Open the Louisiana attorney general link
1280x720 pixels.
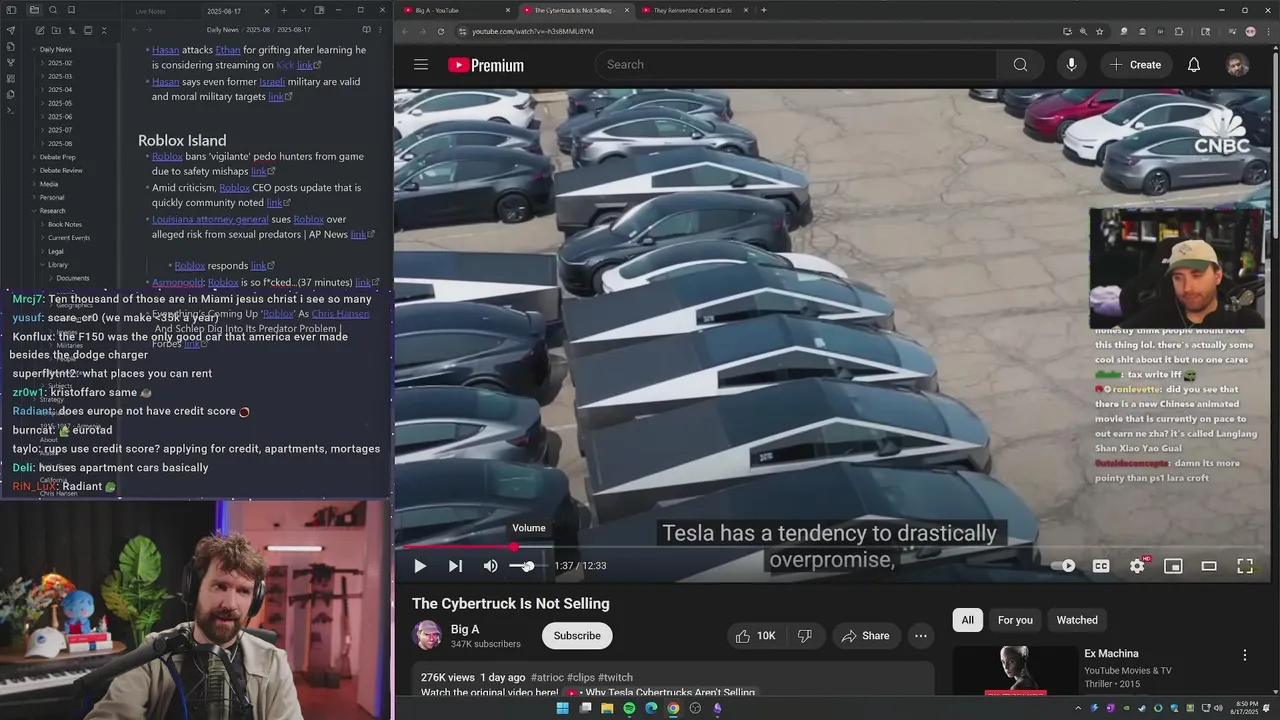[210, 219]
